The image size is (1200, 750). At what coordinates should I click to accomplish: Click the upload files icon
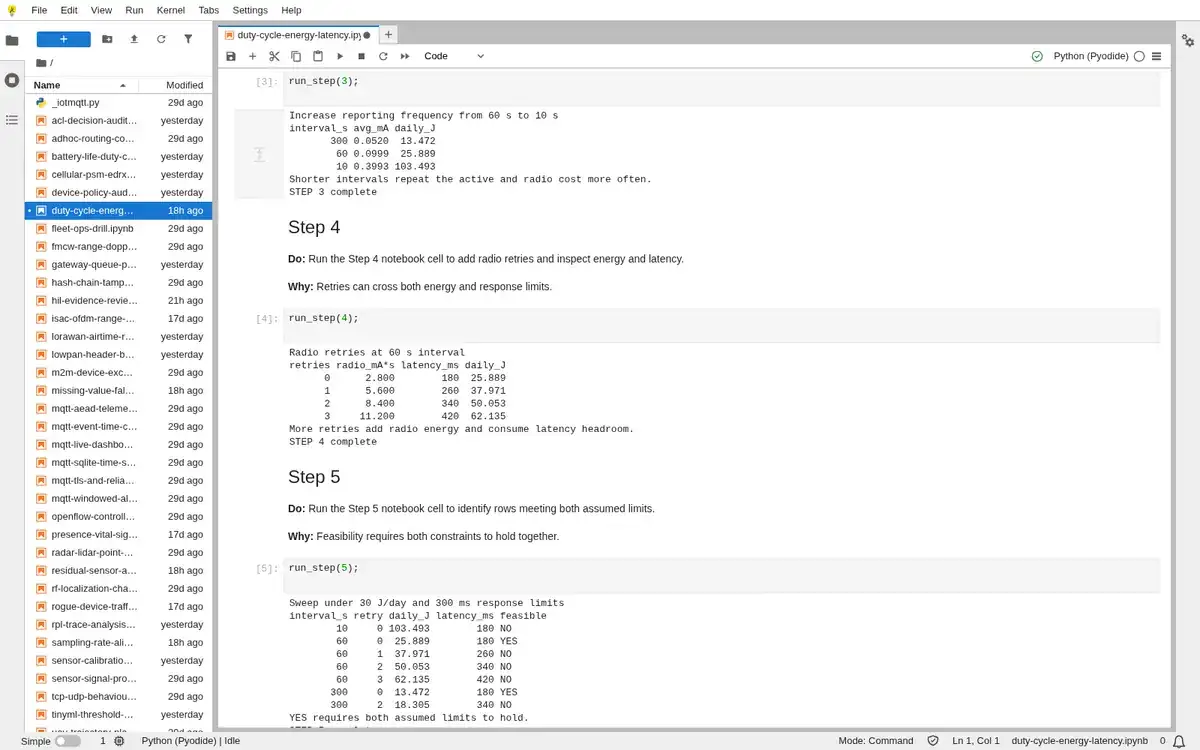pyautogui.click(x=134, y=39)
